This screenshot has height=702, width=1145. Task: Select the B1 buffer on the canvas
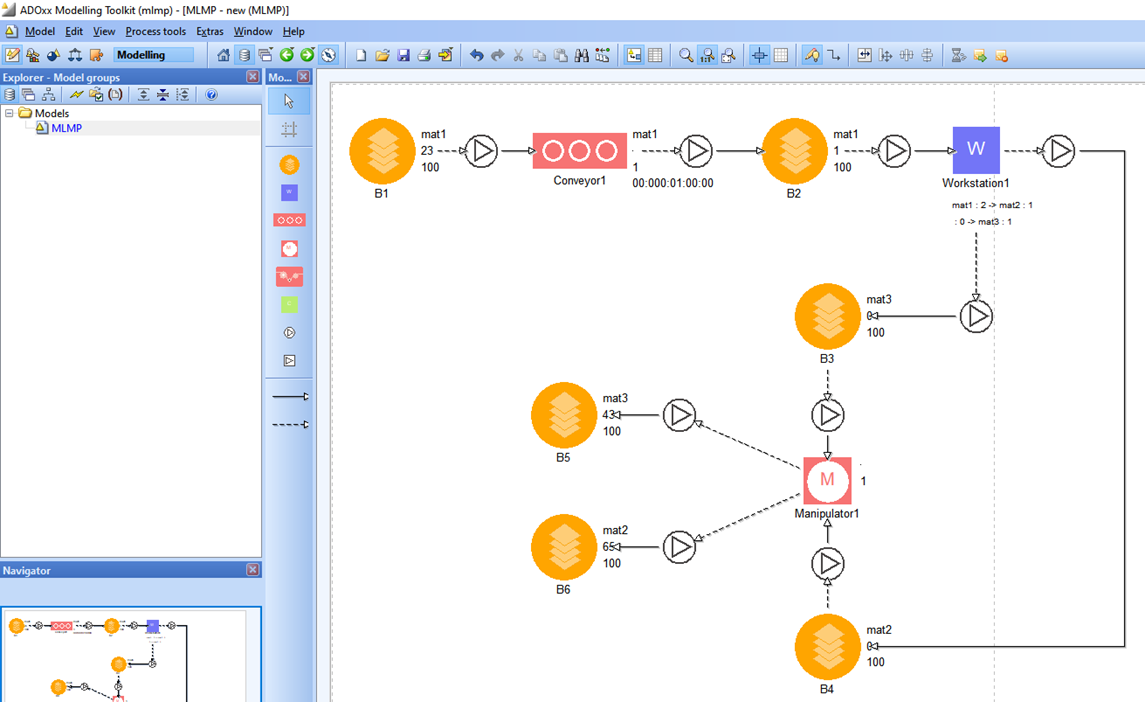382,150
